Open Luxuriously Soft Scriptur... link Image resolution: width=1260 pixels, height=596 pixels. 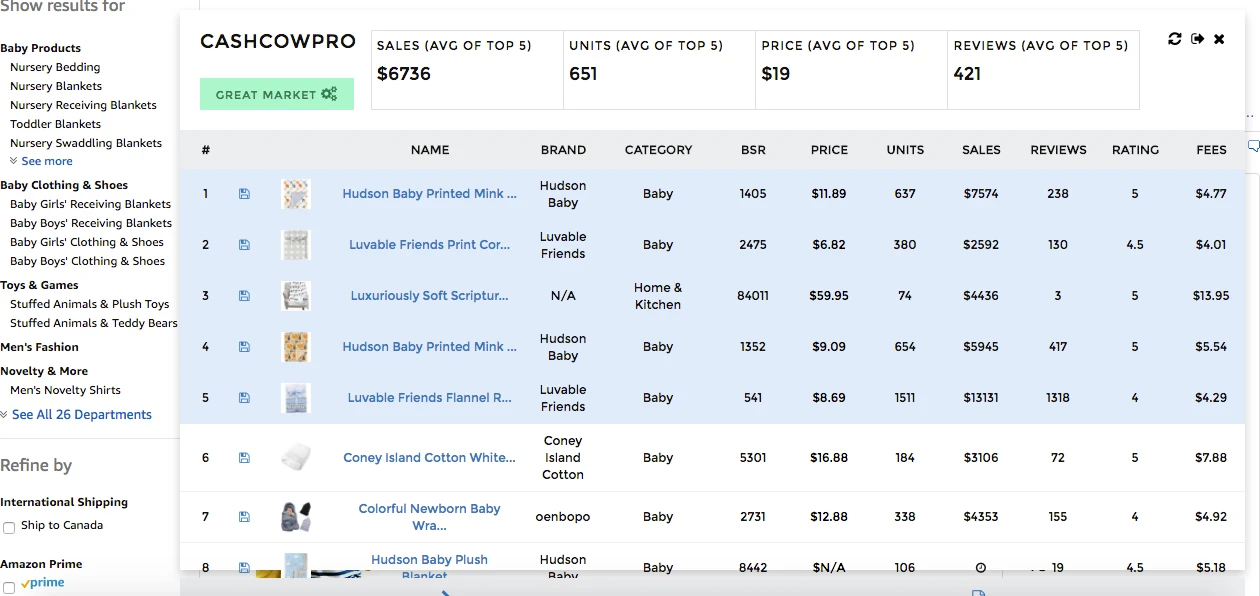(430, 296)
